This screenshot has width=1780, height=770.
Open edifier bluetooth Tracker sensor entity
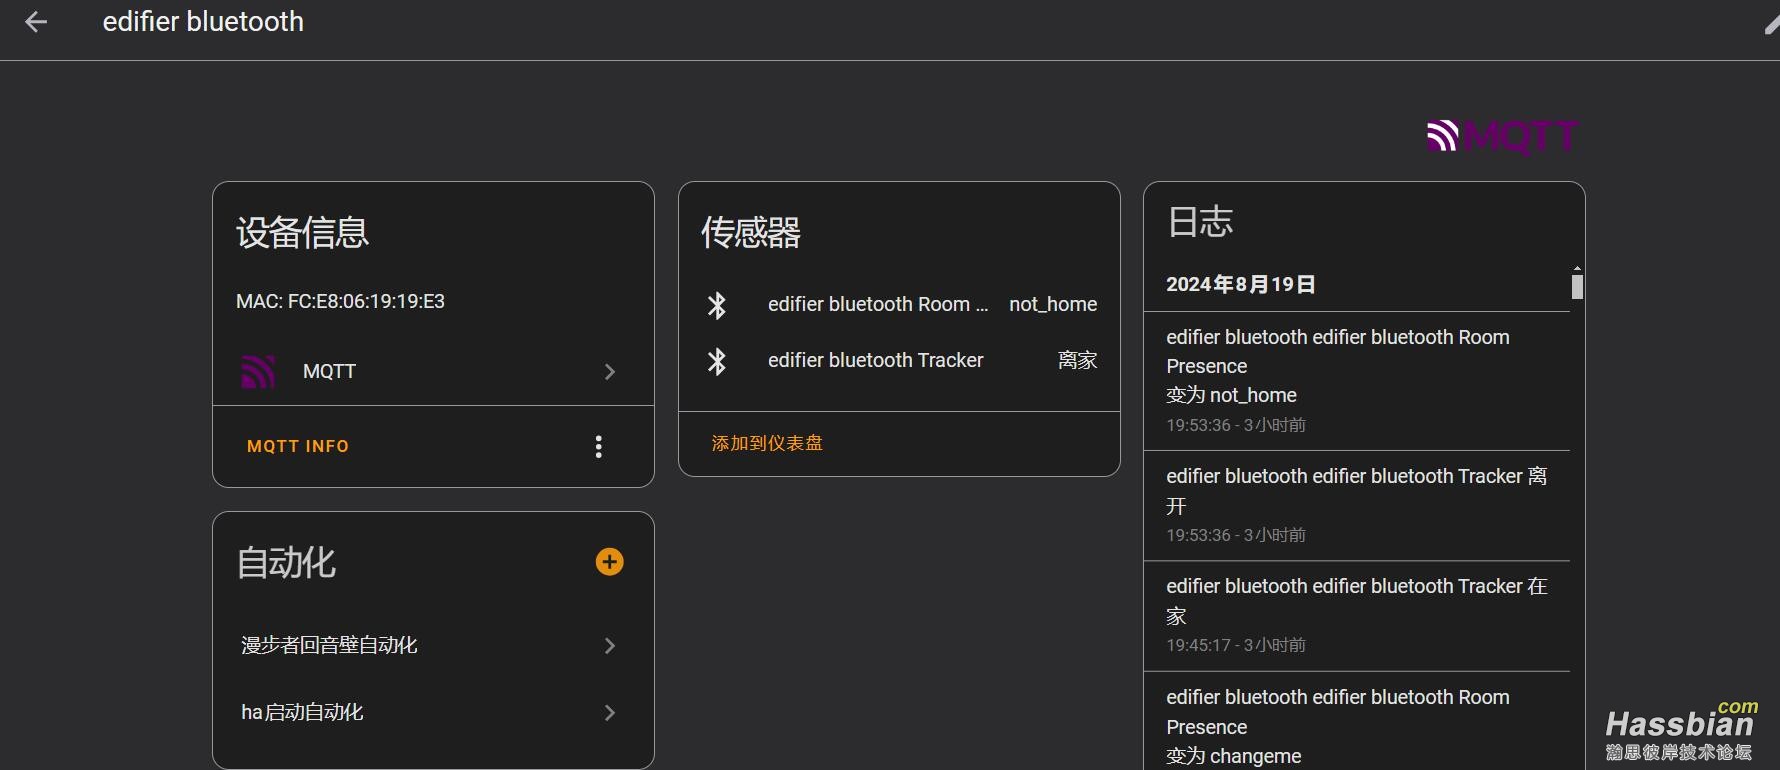pyautogui.click(x=876, y=360)
